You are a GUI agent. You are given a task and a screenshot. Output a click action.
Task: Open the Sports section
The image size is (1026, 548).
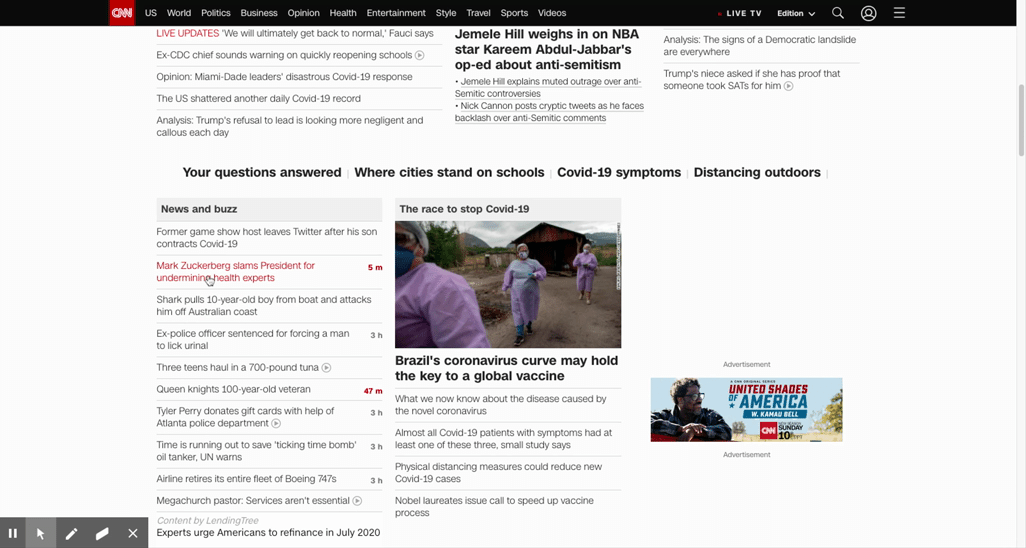514,12
